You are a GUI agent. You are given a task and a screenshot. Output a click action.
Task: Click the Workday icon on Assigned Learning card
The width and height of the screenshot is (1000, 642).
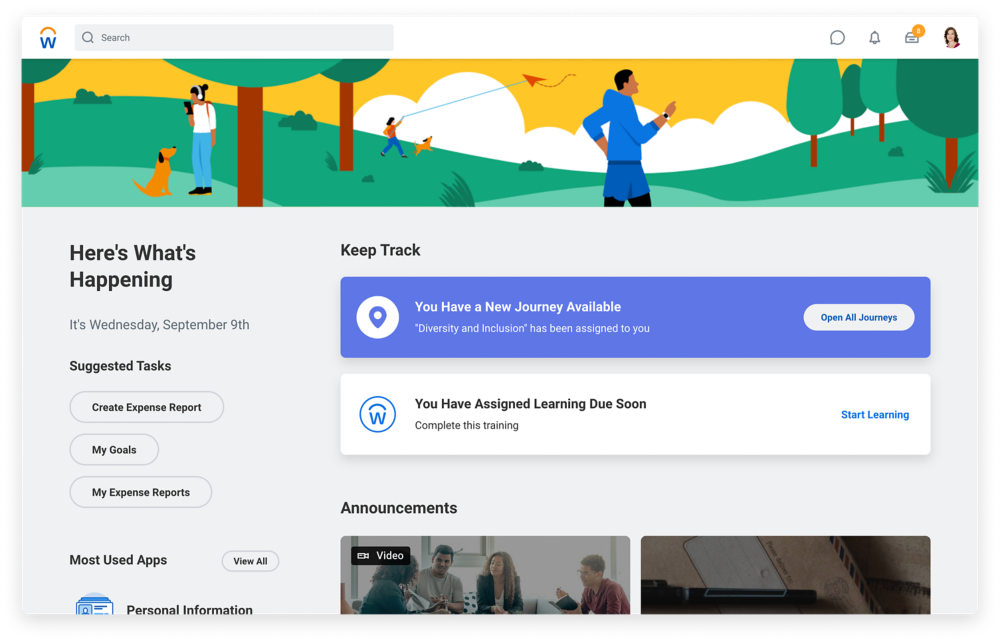pyautogui.click(x=377, y=415)
